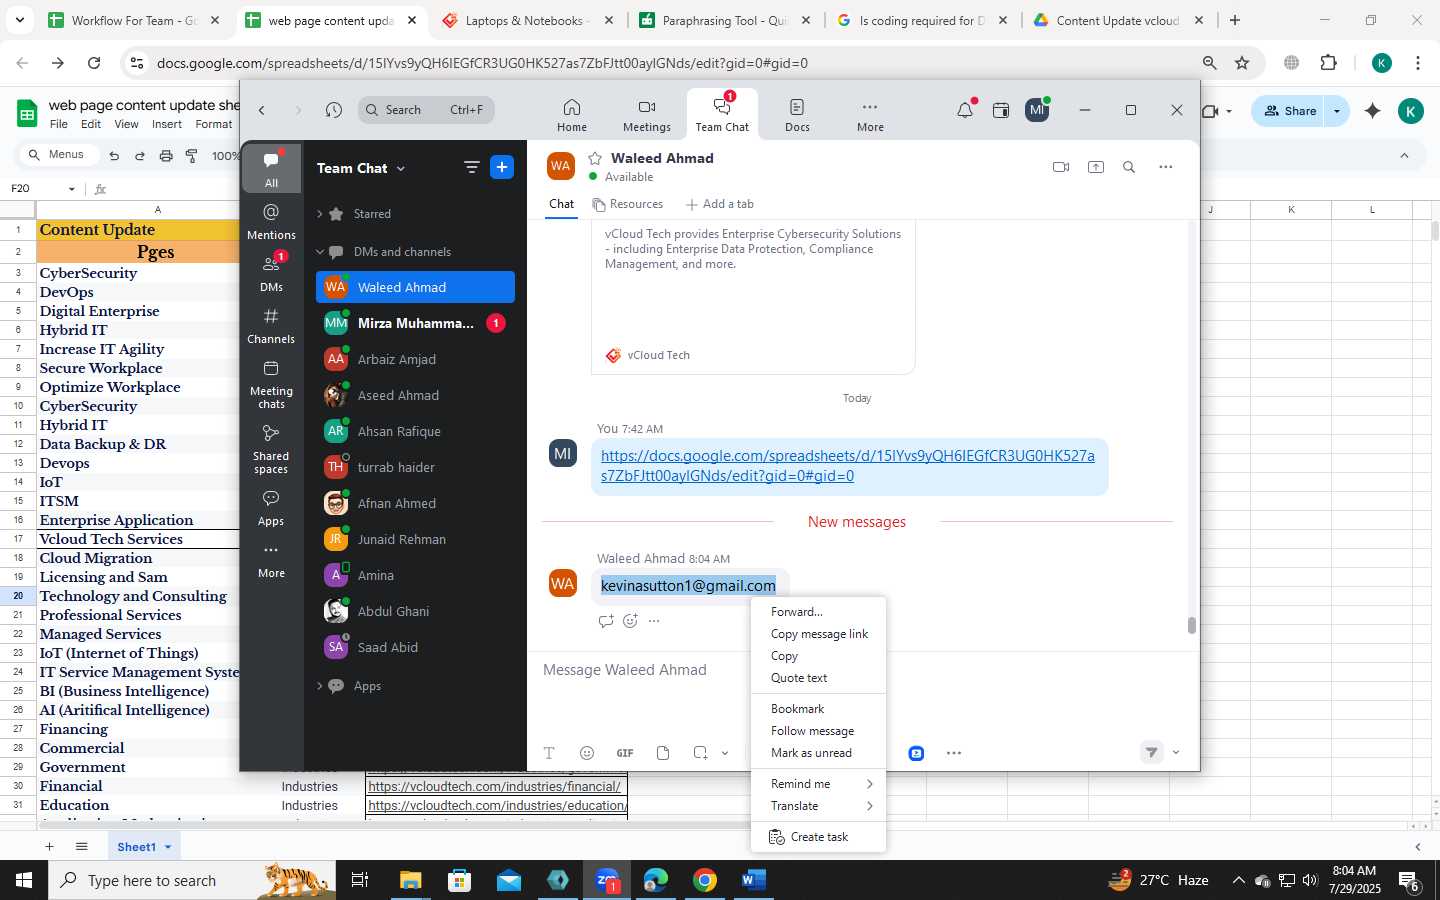This screenshot has height=900, width=1440.
Task: Click the reply in thread icon under message
Action: click(x=606, y=621)
